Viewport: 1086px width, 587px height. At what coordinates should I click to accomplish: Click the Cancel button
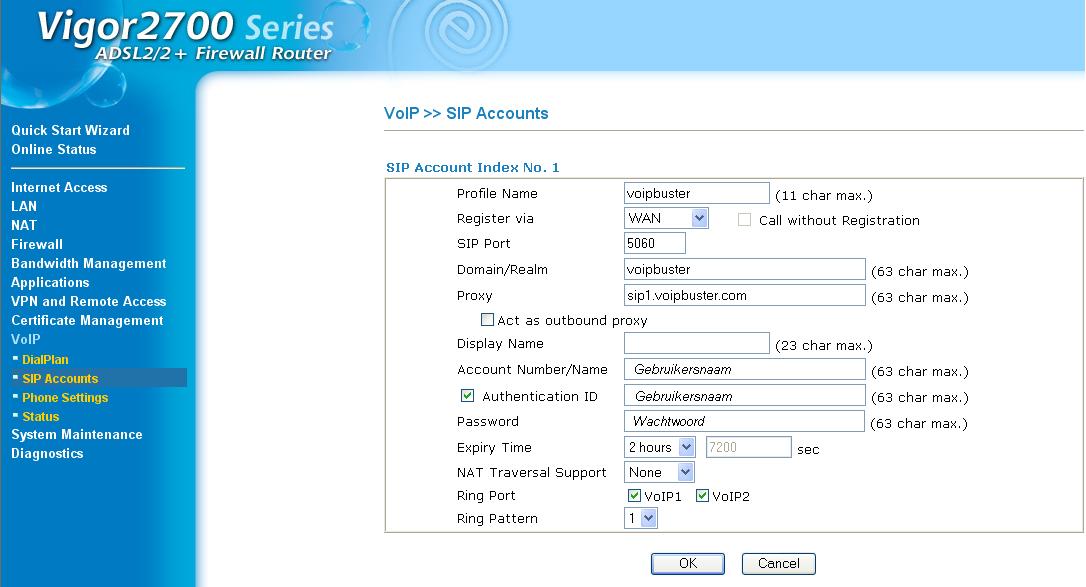(778, 563)
